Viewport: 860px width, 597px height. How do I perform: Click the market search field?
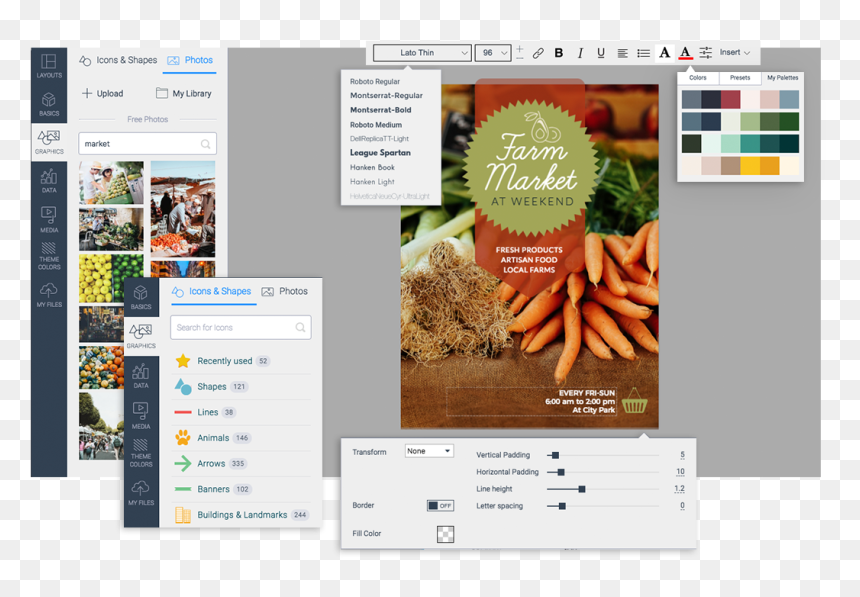tap(148, 144)
